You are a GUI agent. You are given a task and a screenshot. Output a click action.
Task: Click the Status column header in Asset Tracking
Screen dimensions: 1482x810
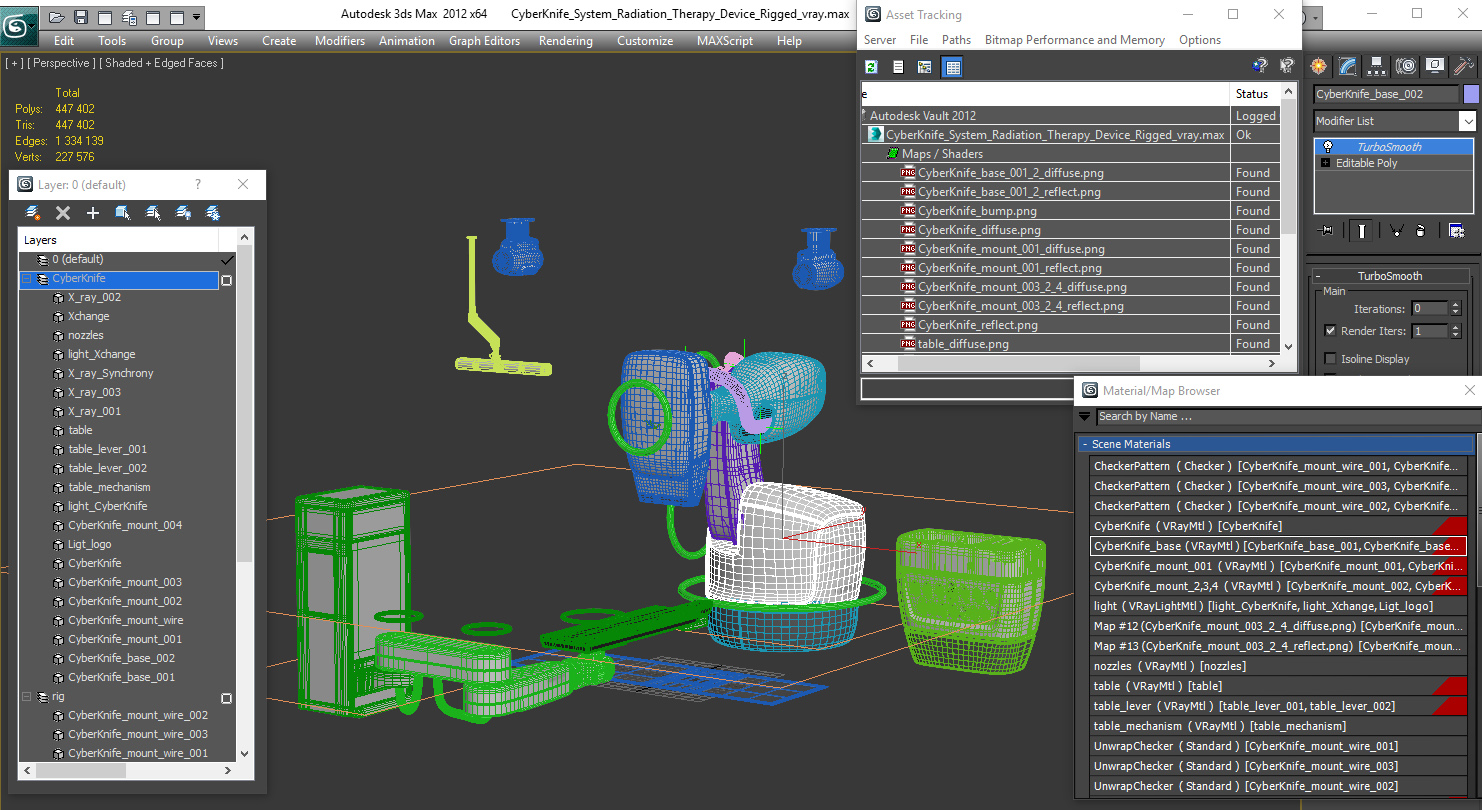tap(1255, 94)
